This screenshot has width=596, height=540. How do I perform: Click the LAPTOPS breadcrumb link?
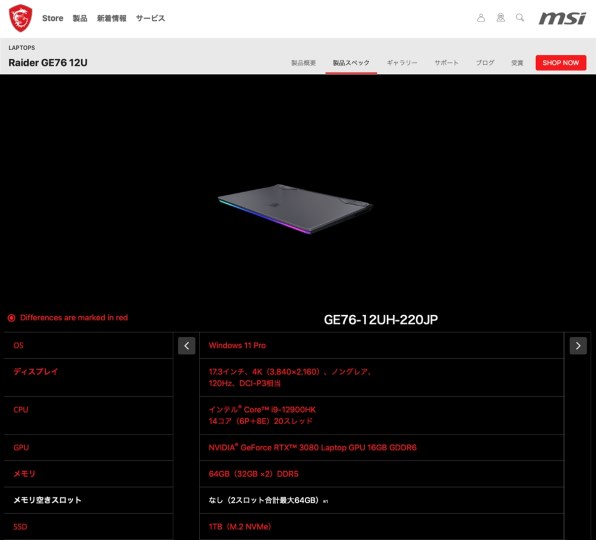point(22,48)
